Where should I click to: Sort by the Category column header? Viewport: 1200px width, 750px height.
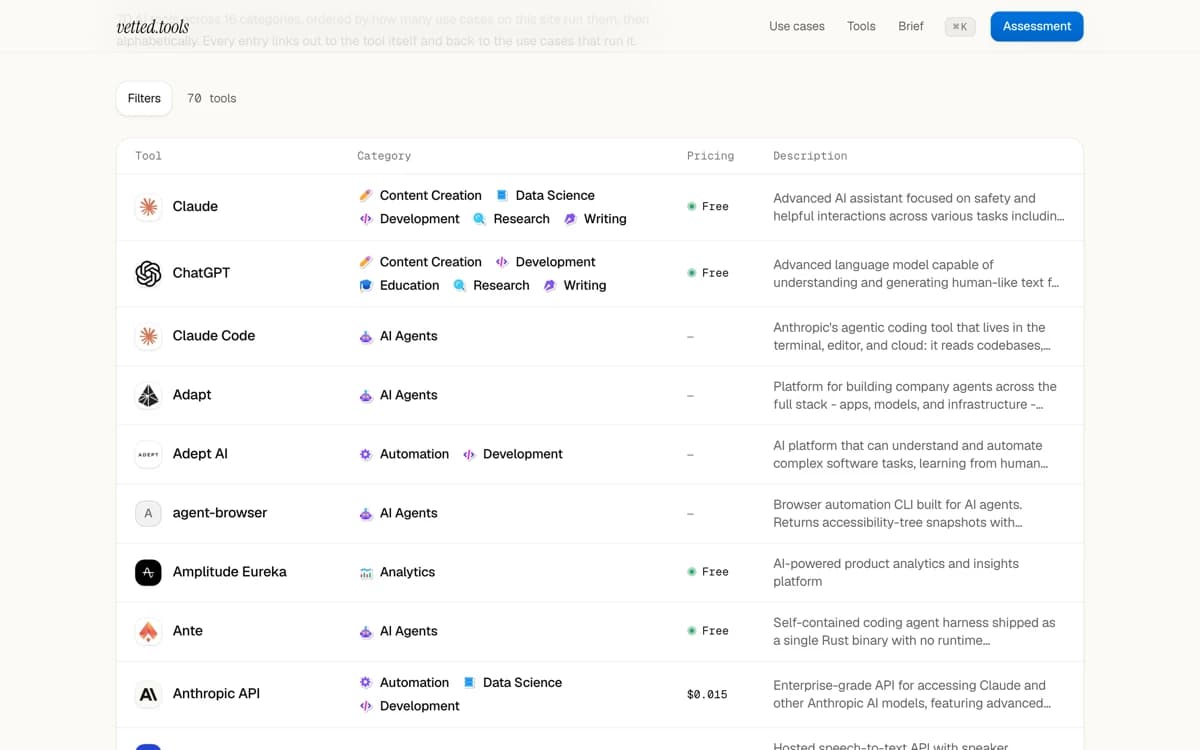pos(384,156)
